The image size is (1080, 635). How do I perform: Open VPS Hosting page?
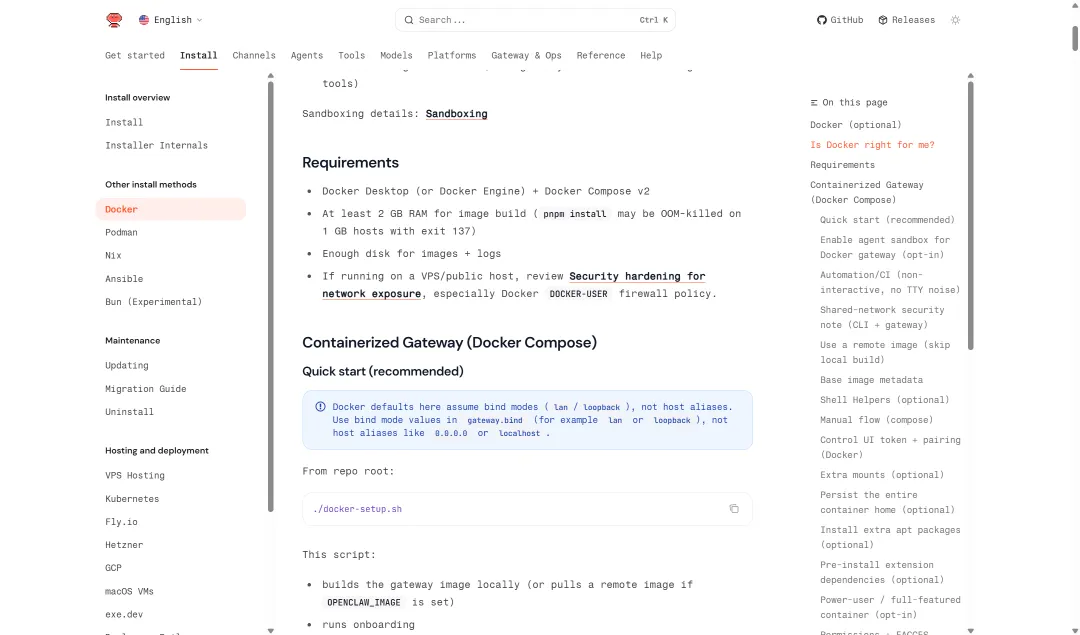coord(135,475)
